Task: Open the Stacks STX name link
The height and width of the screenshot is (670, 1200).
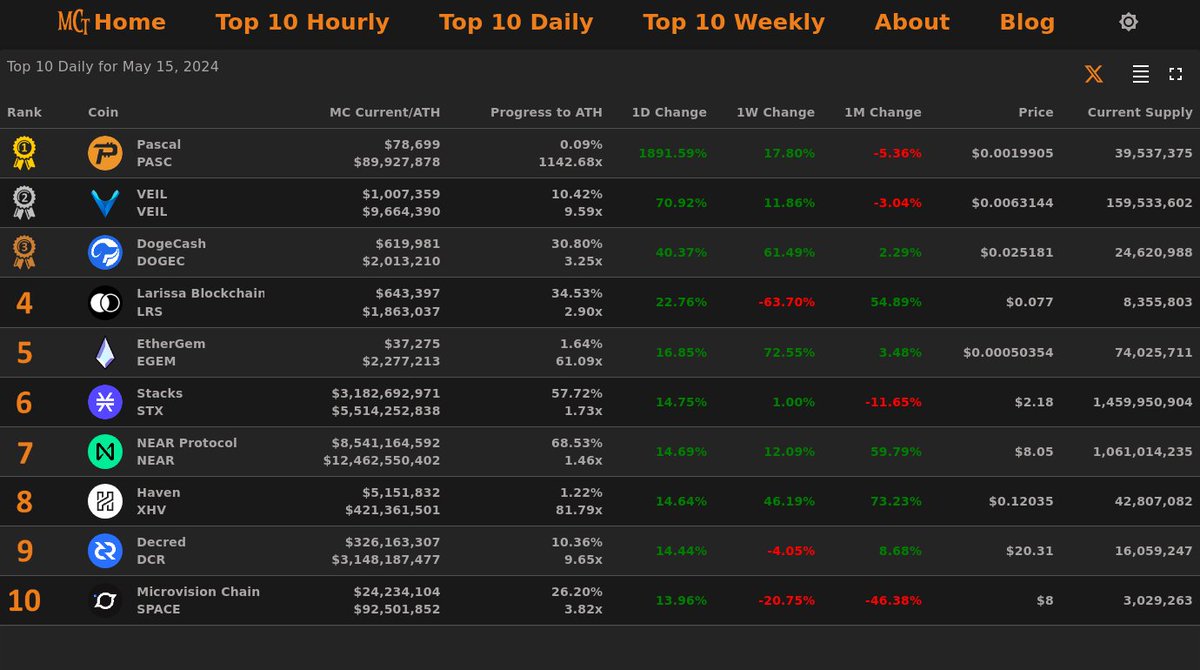Action: 160,402
